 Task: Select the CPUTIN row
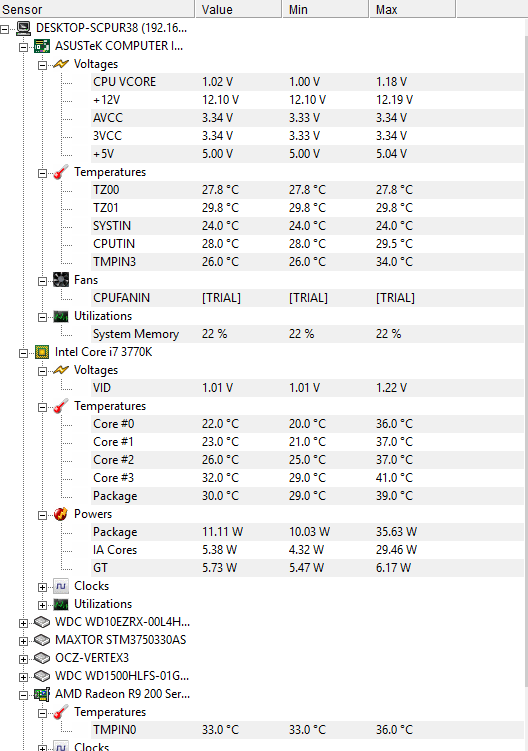[307, 244]
